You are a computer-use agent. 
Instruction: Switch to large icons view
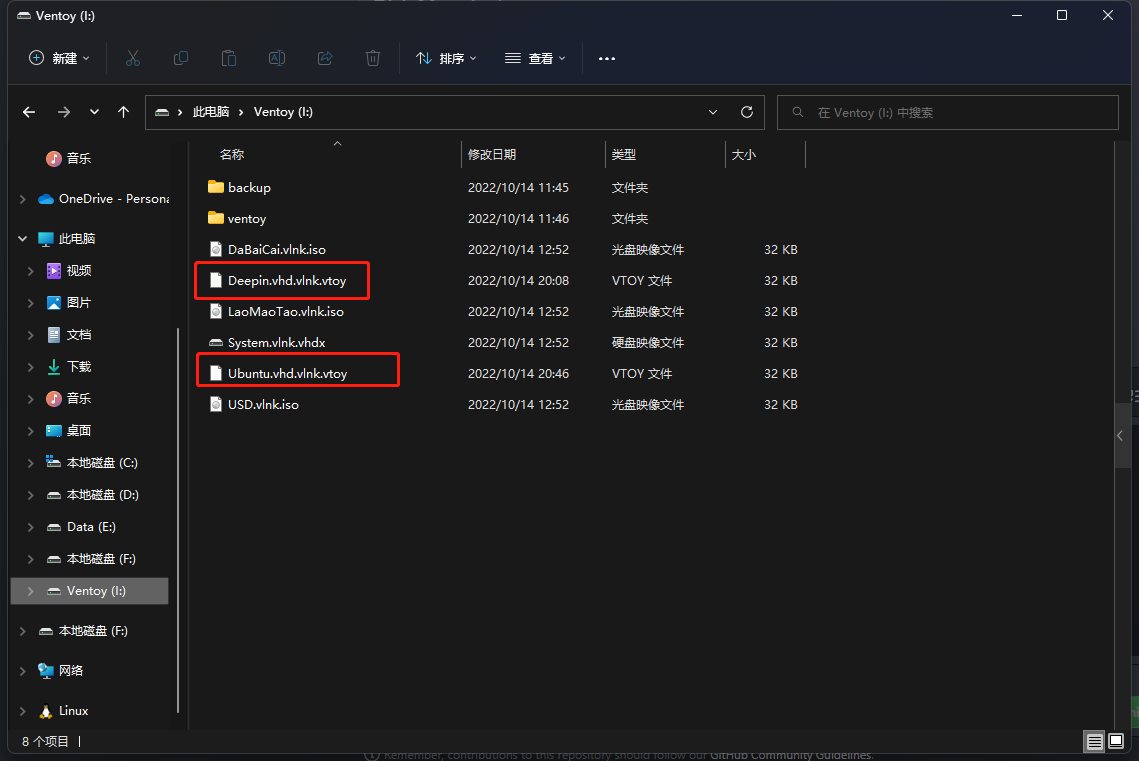click(1116, 741)
